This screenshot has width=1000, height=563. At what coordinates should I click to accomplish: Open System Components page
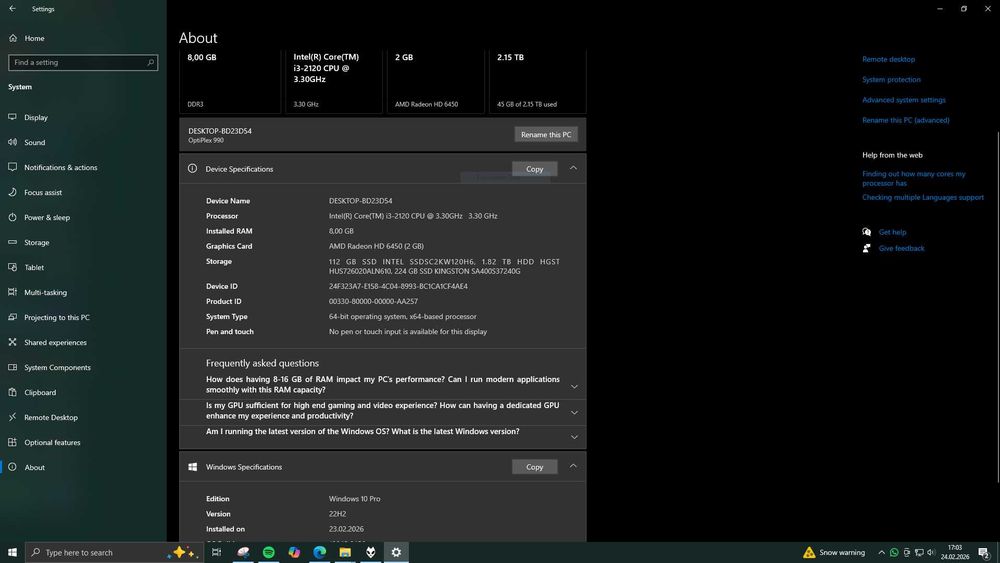pyautogui.click(x=57, y=367)
